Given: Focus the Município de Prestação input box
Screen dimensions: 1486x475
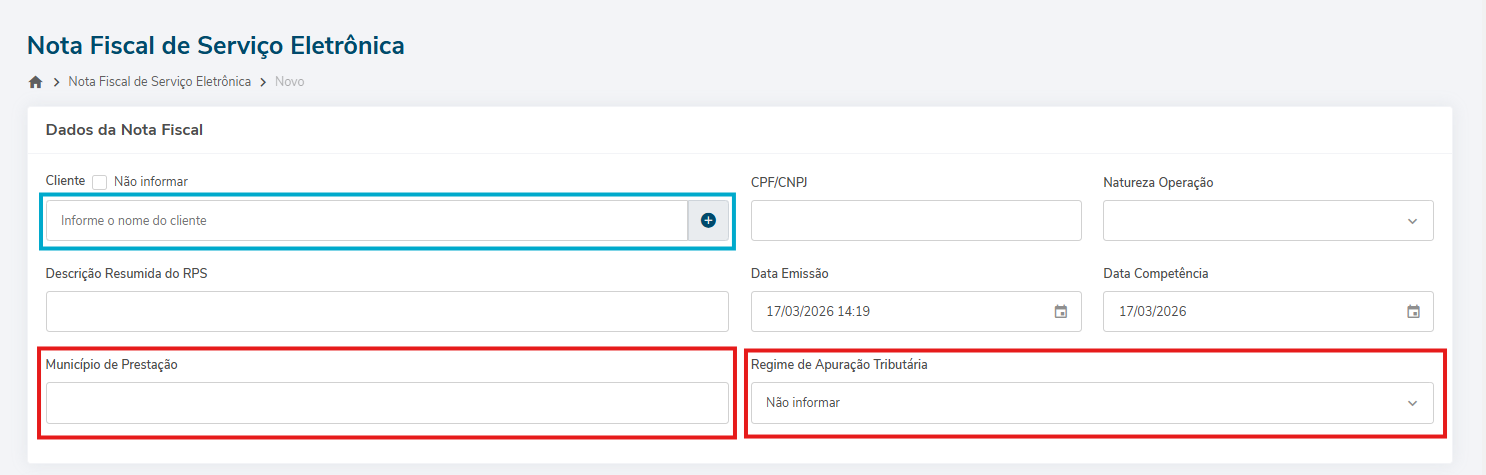Looking at the screenshot, I should [387, 403].
